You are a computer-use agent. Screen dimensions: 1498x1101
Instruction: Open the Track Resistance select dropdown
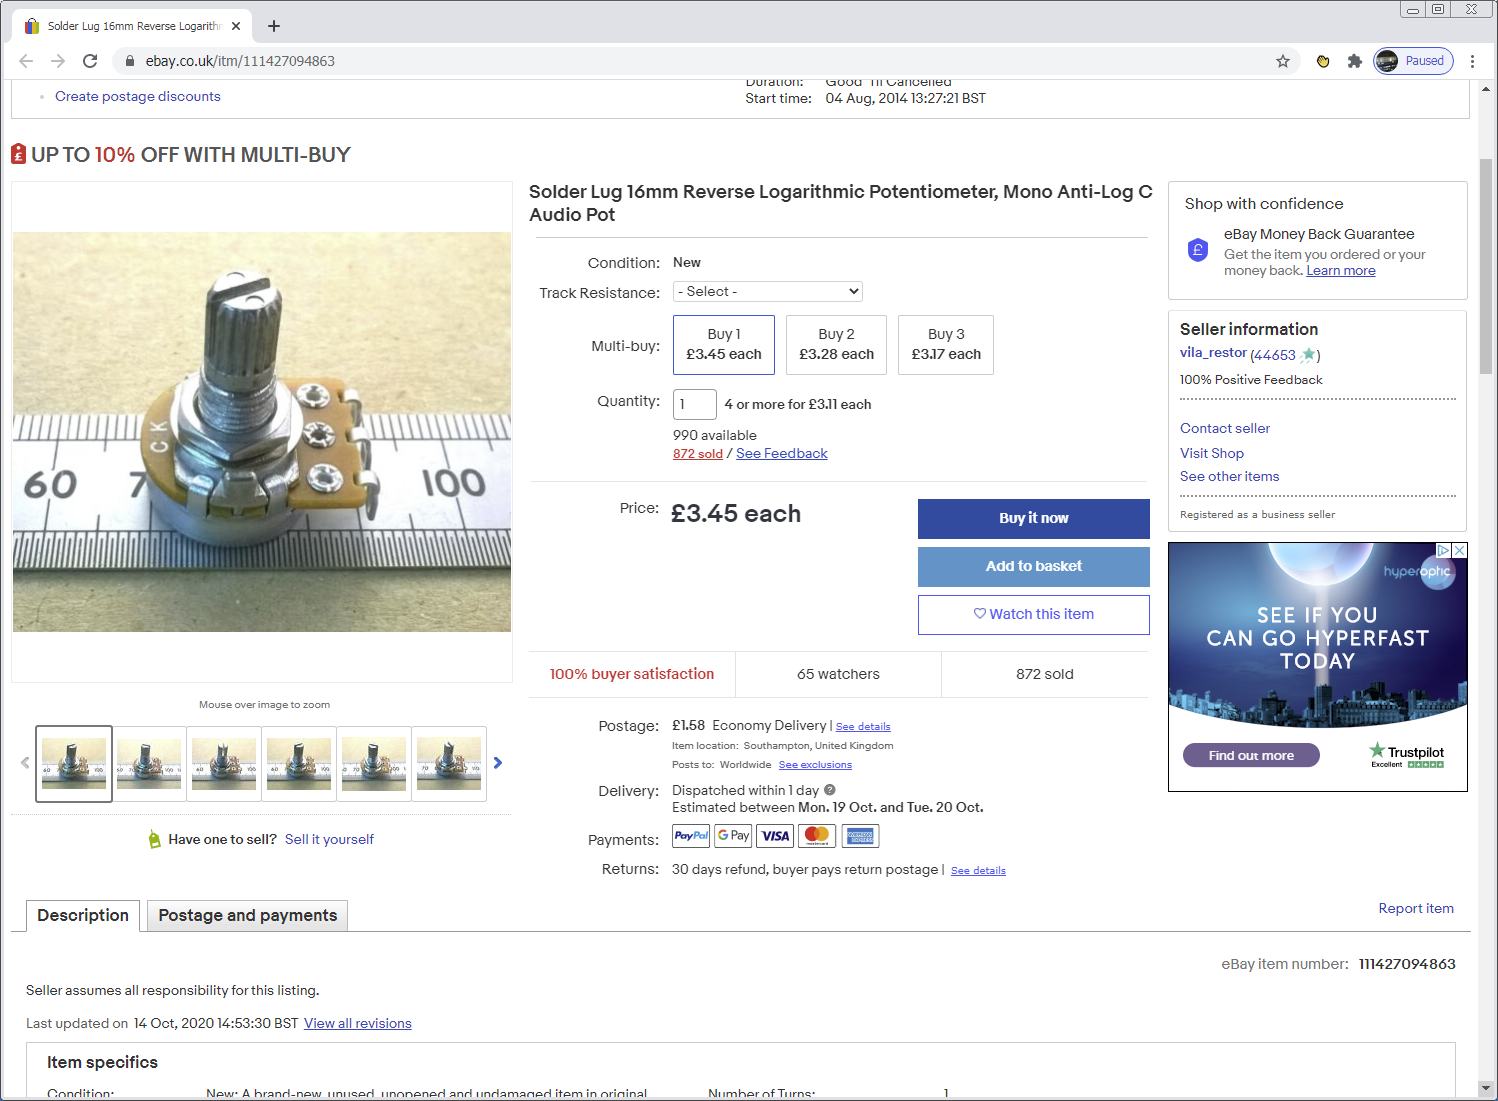coord(767,291)
